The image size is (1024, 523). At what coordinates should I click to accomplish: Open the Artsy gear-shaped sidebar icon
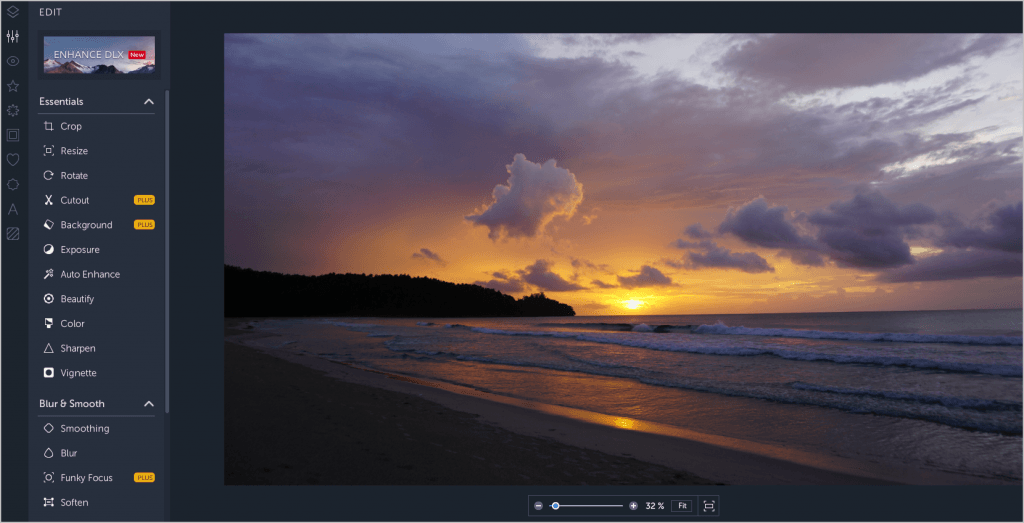coord(12,110)
